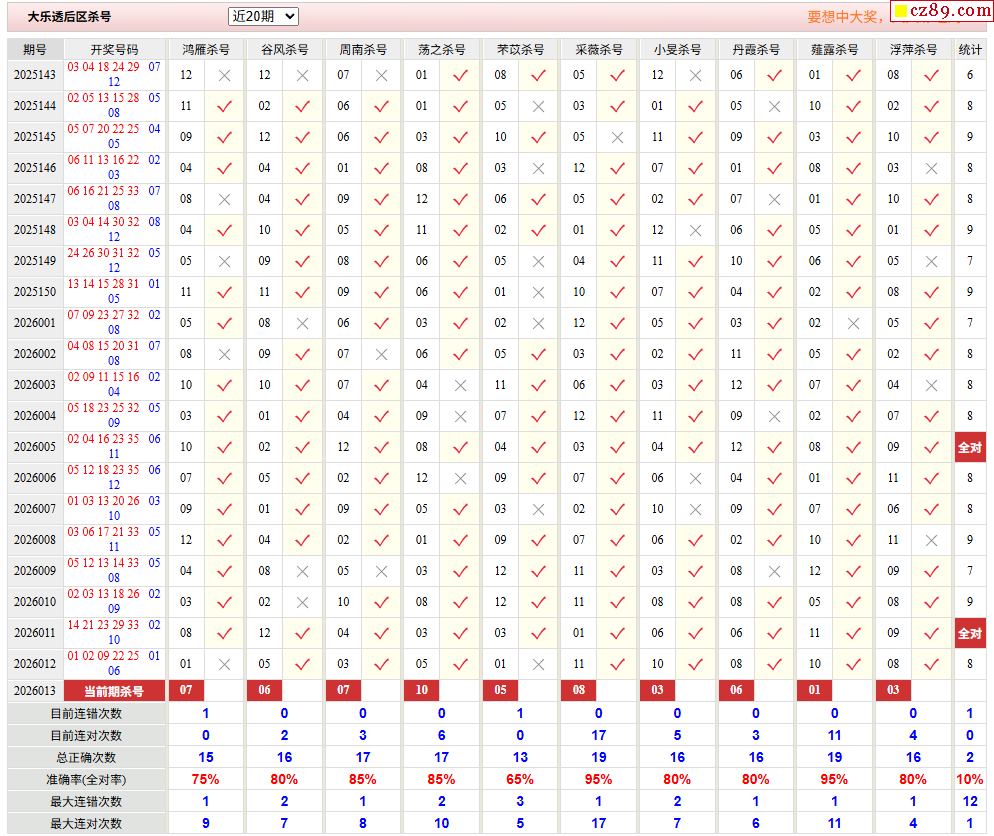Viewport: 994px width, 836px height.
Task: Click the 65% accuracy value
Action: pos(520,780)
